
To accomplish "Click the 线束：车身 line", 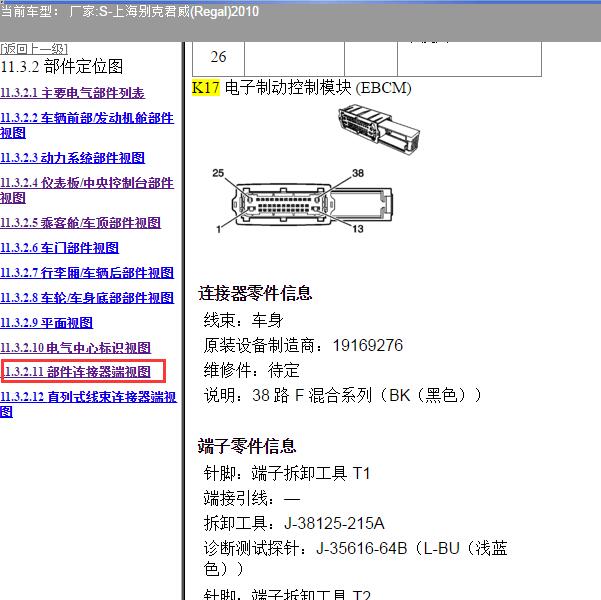I will click(243, 320).
